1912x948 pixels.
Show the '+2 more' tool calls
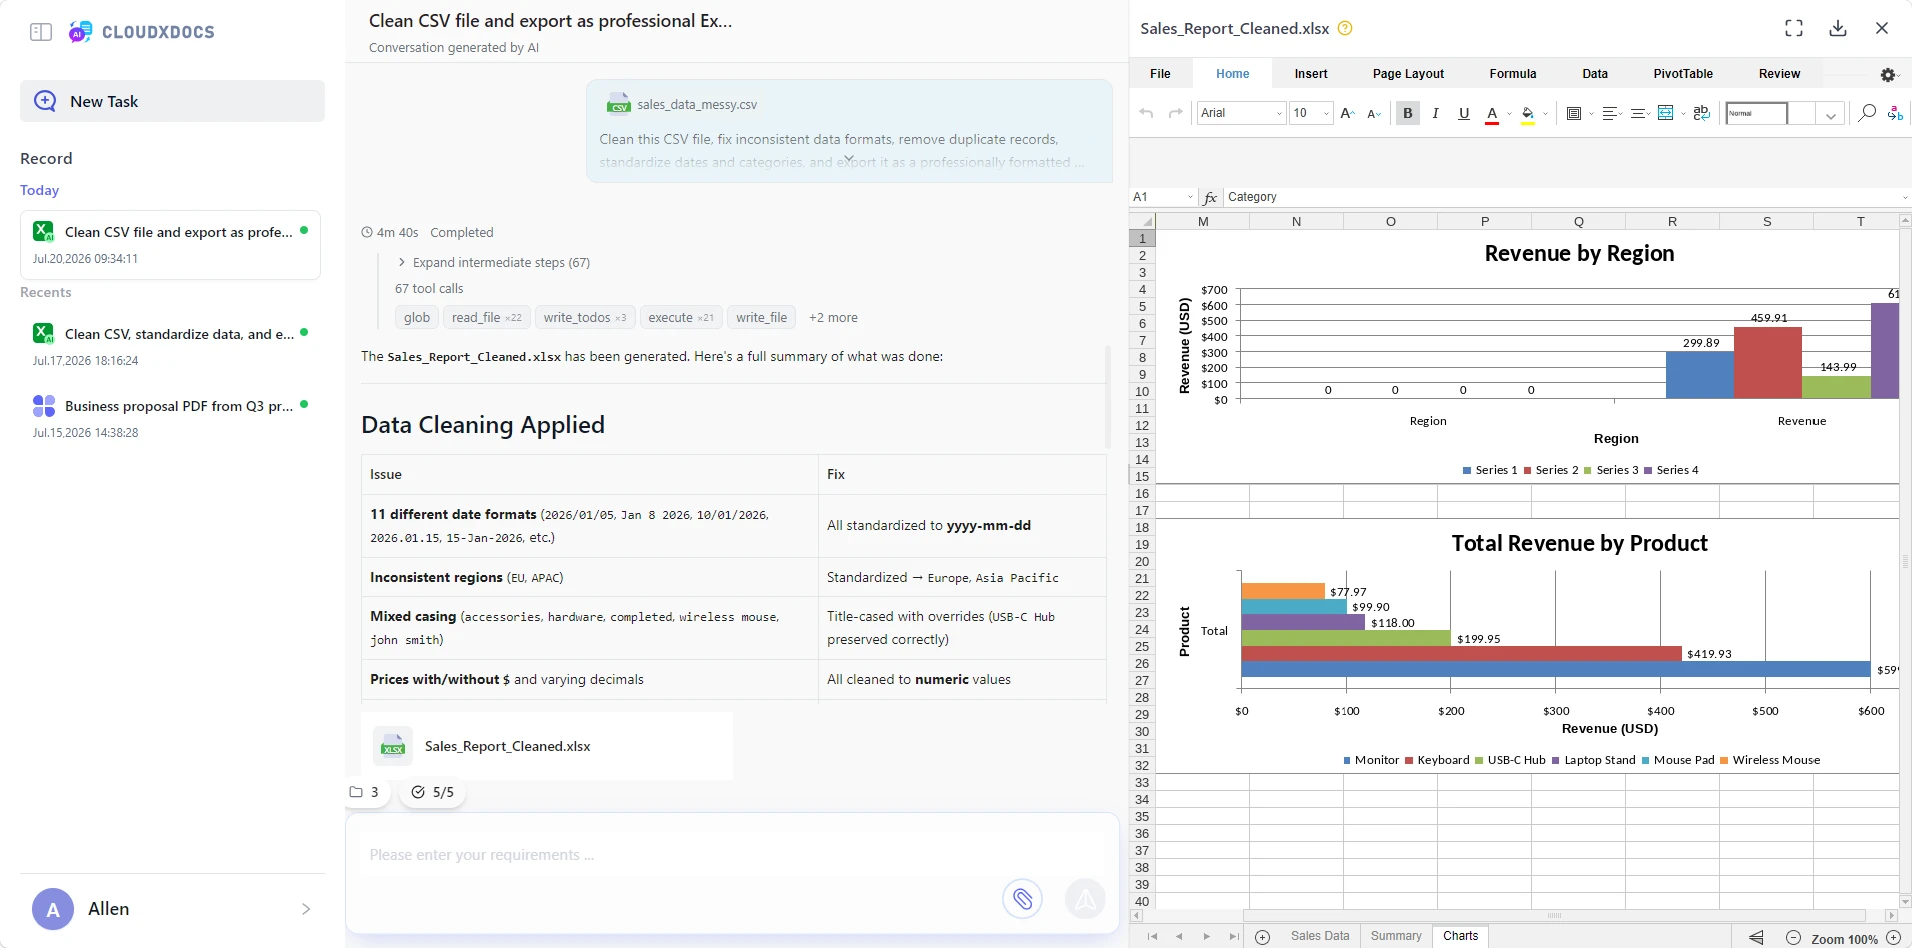(833, 318)
